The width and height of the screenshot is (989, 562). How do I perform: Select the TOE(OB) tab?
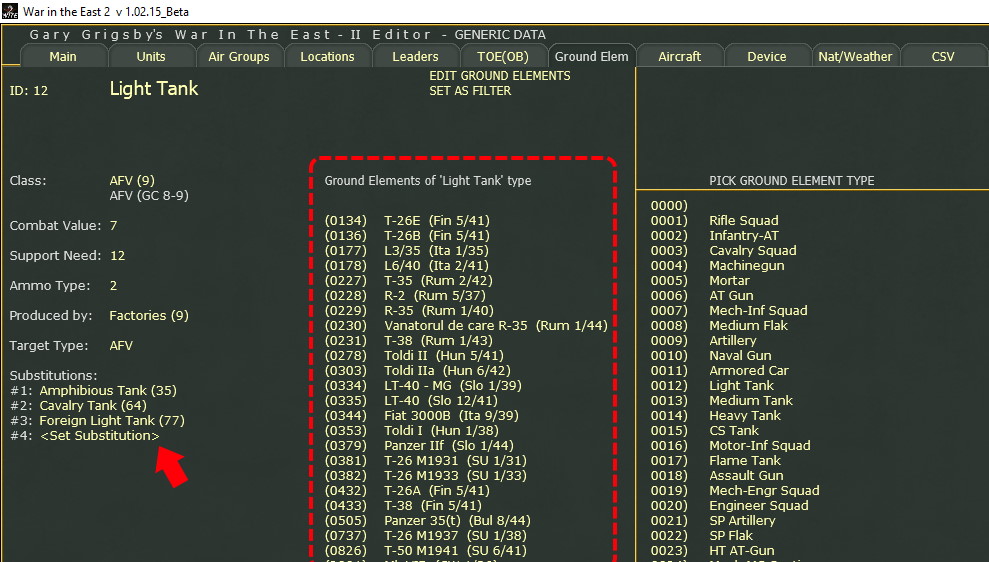pyautogui.click(x=503, y=56)
